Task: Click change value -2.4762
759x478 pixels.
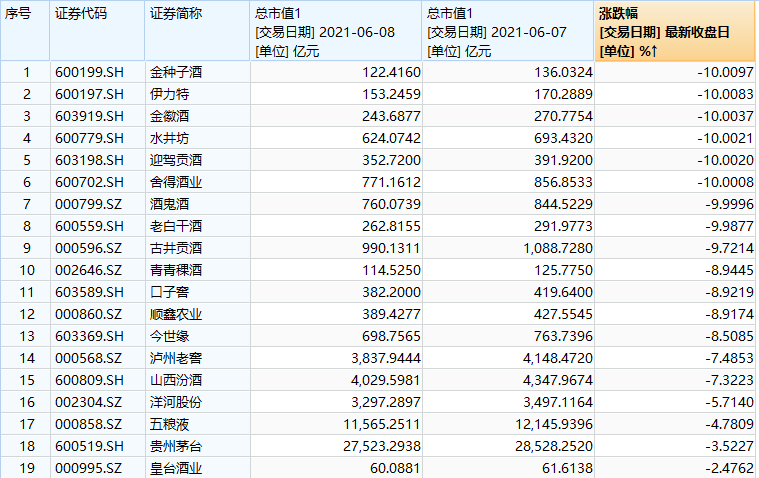Action: pyautogui.click(x=729, y=468)
